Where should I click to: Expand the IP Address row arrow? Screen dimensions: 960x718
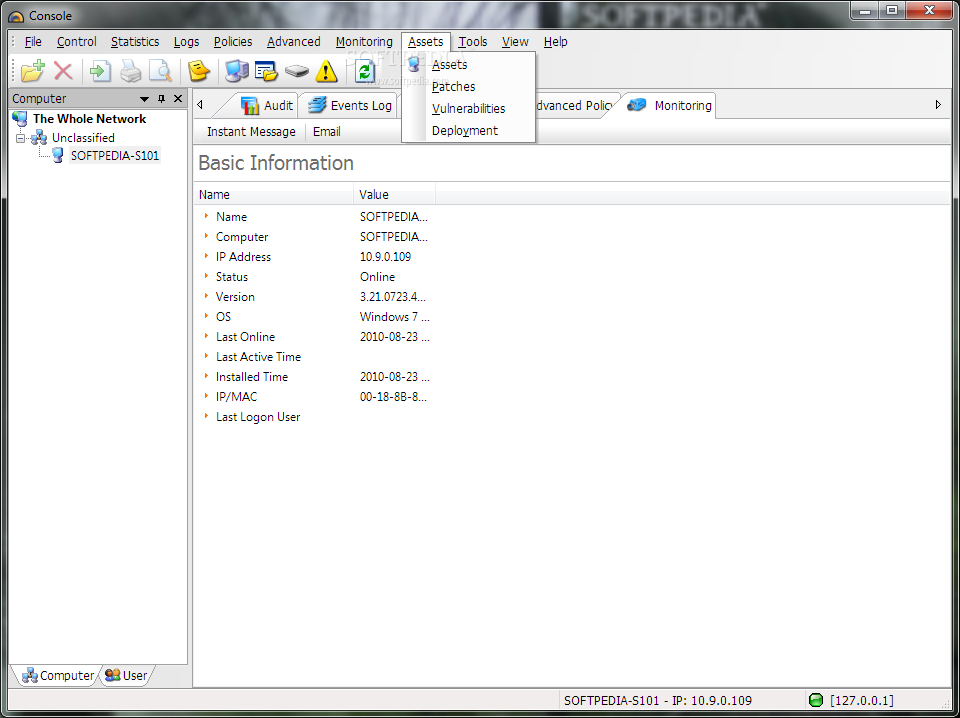[207, 256]
